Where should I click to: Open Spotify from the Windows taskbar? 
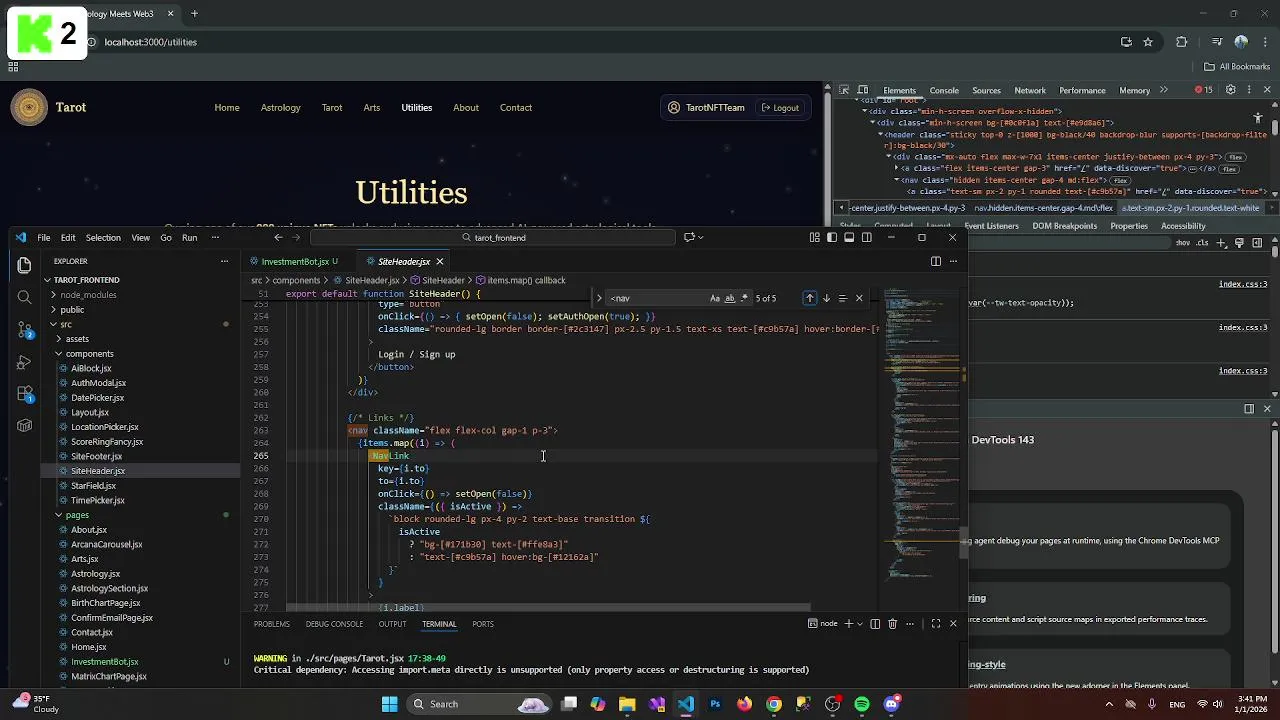862,704
